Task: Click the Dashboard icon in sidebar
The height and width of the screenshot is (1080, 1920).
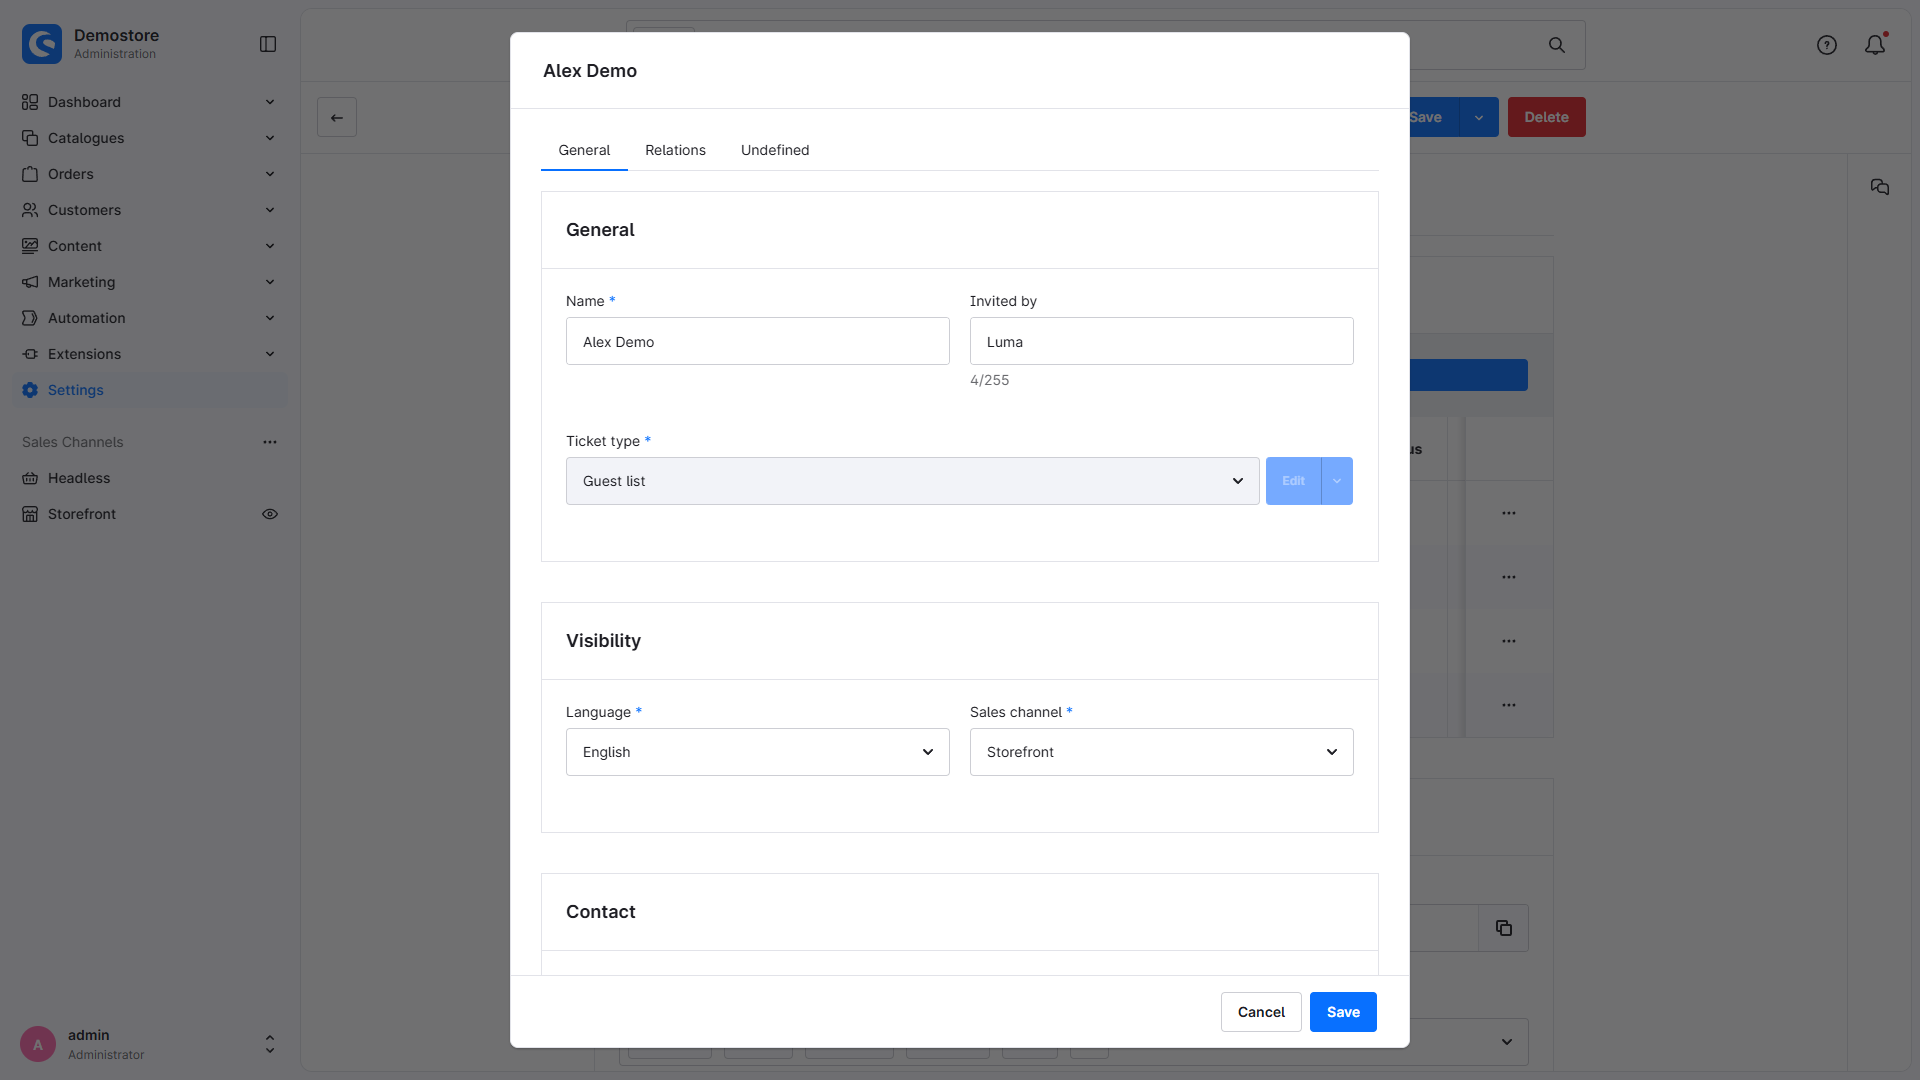Action: pos(30,102)
